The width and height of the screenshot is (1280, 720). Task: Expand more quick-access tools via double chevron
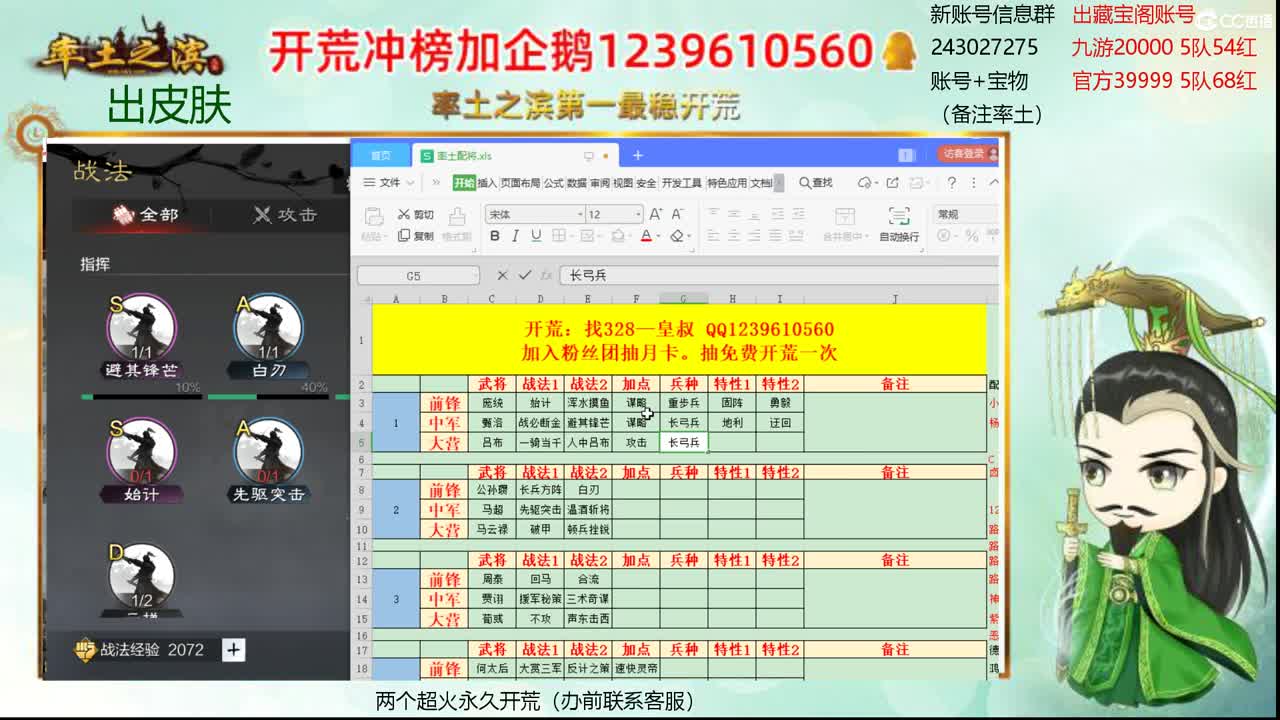click(x=436, y=183)
